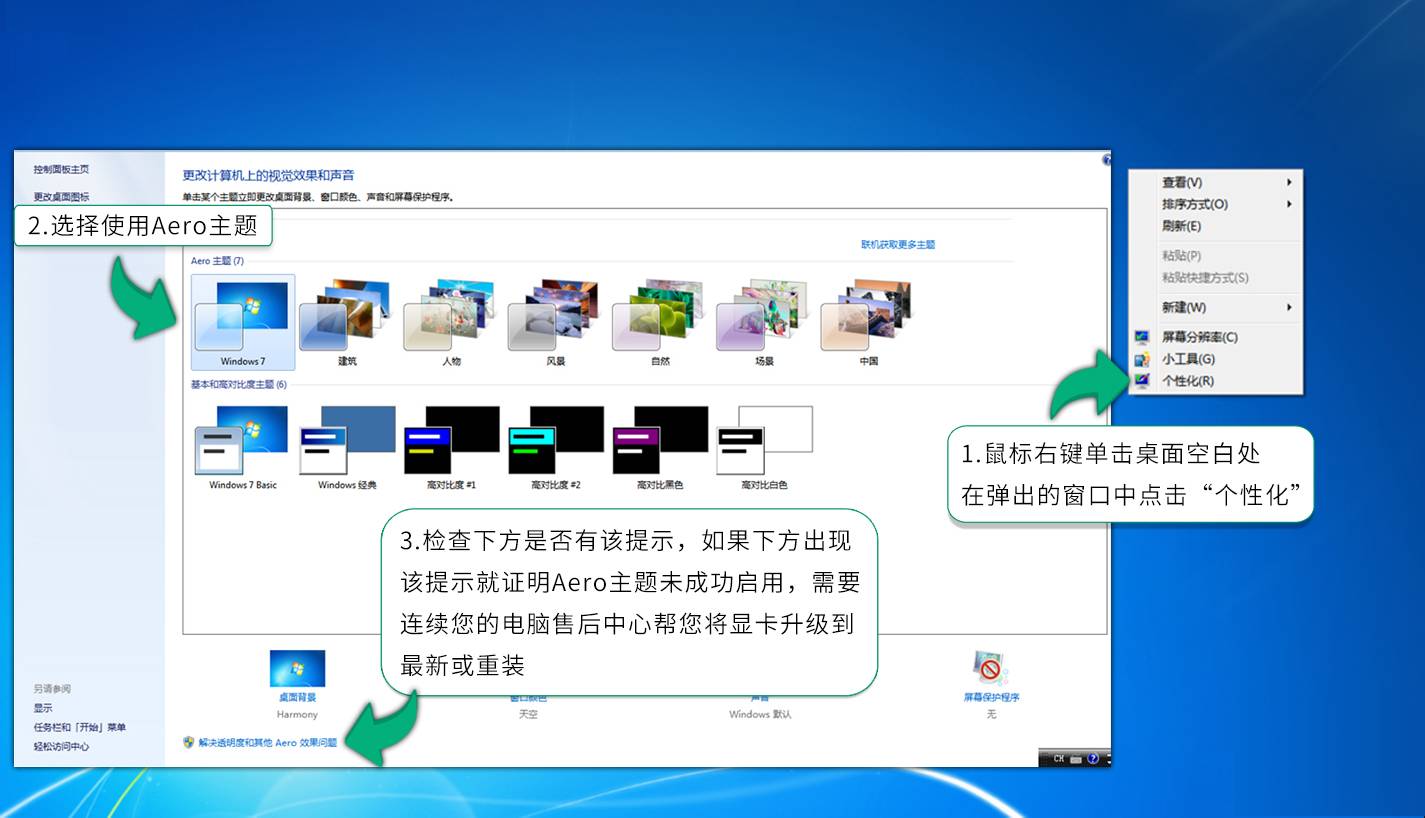1425x818 pixels.
Task: Expand the 排序方式(O) submenu
Action: [x=1216, y=204]
